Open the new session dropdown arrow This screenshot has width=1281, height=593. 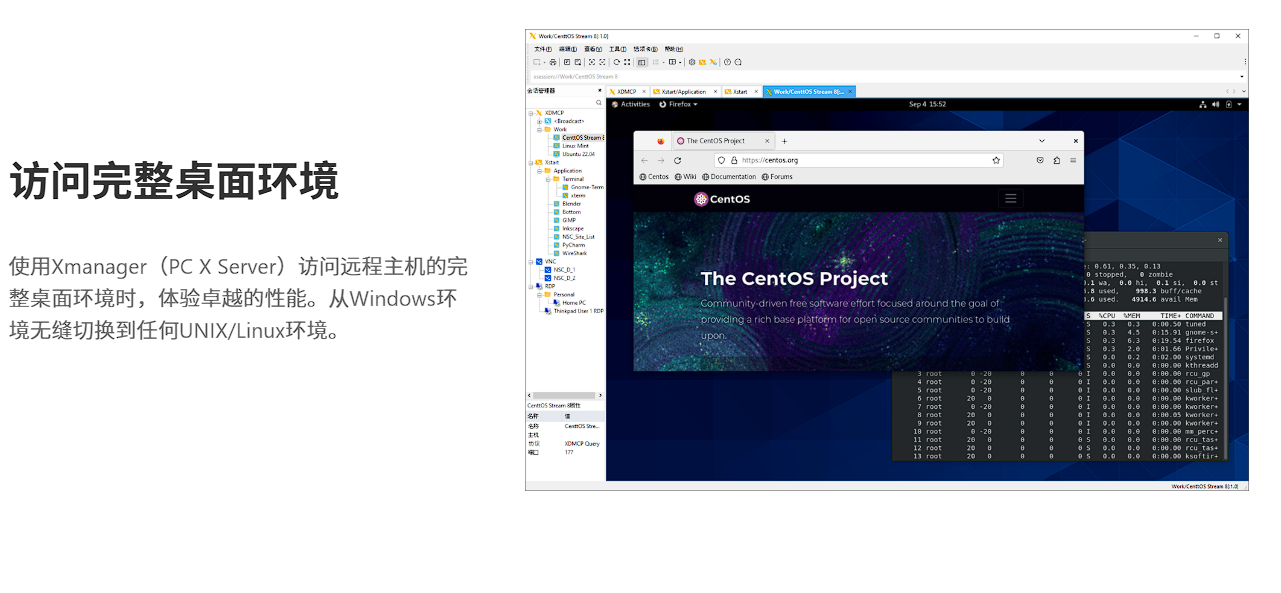tap(544, 62)
